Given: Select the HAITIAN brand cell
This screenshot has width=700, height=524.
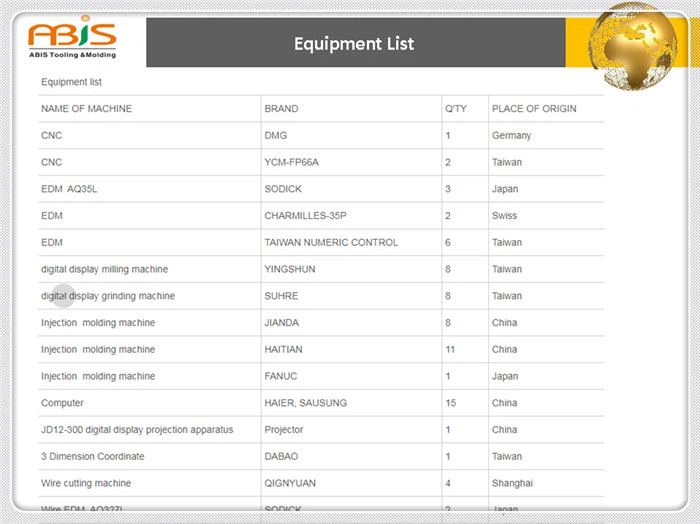Looking at the screenshot, I should (x=283, y=350).
